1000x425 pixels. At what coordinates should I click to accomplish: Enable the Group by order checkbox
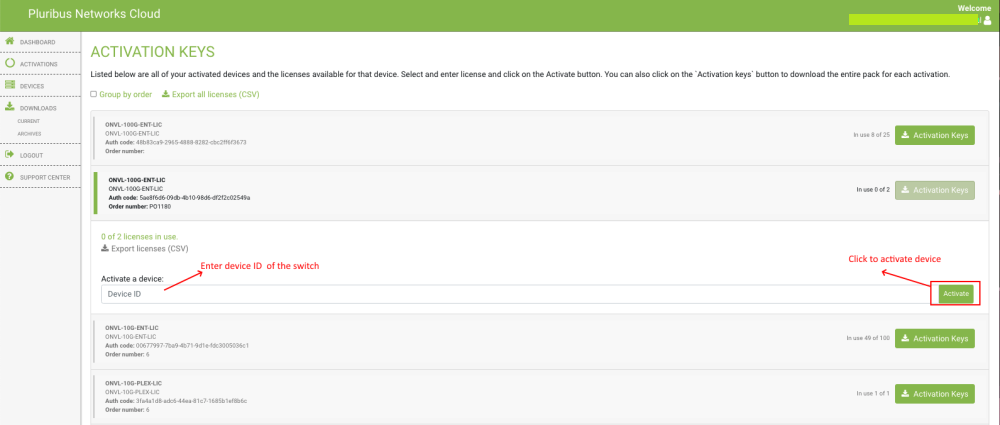[94, 94]
